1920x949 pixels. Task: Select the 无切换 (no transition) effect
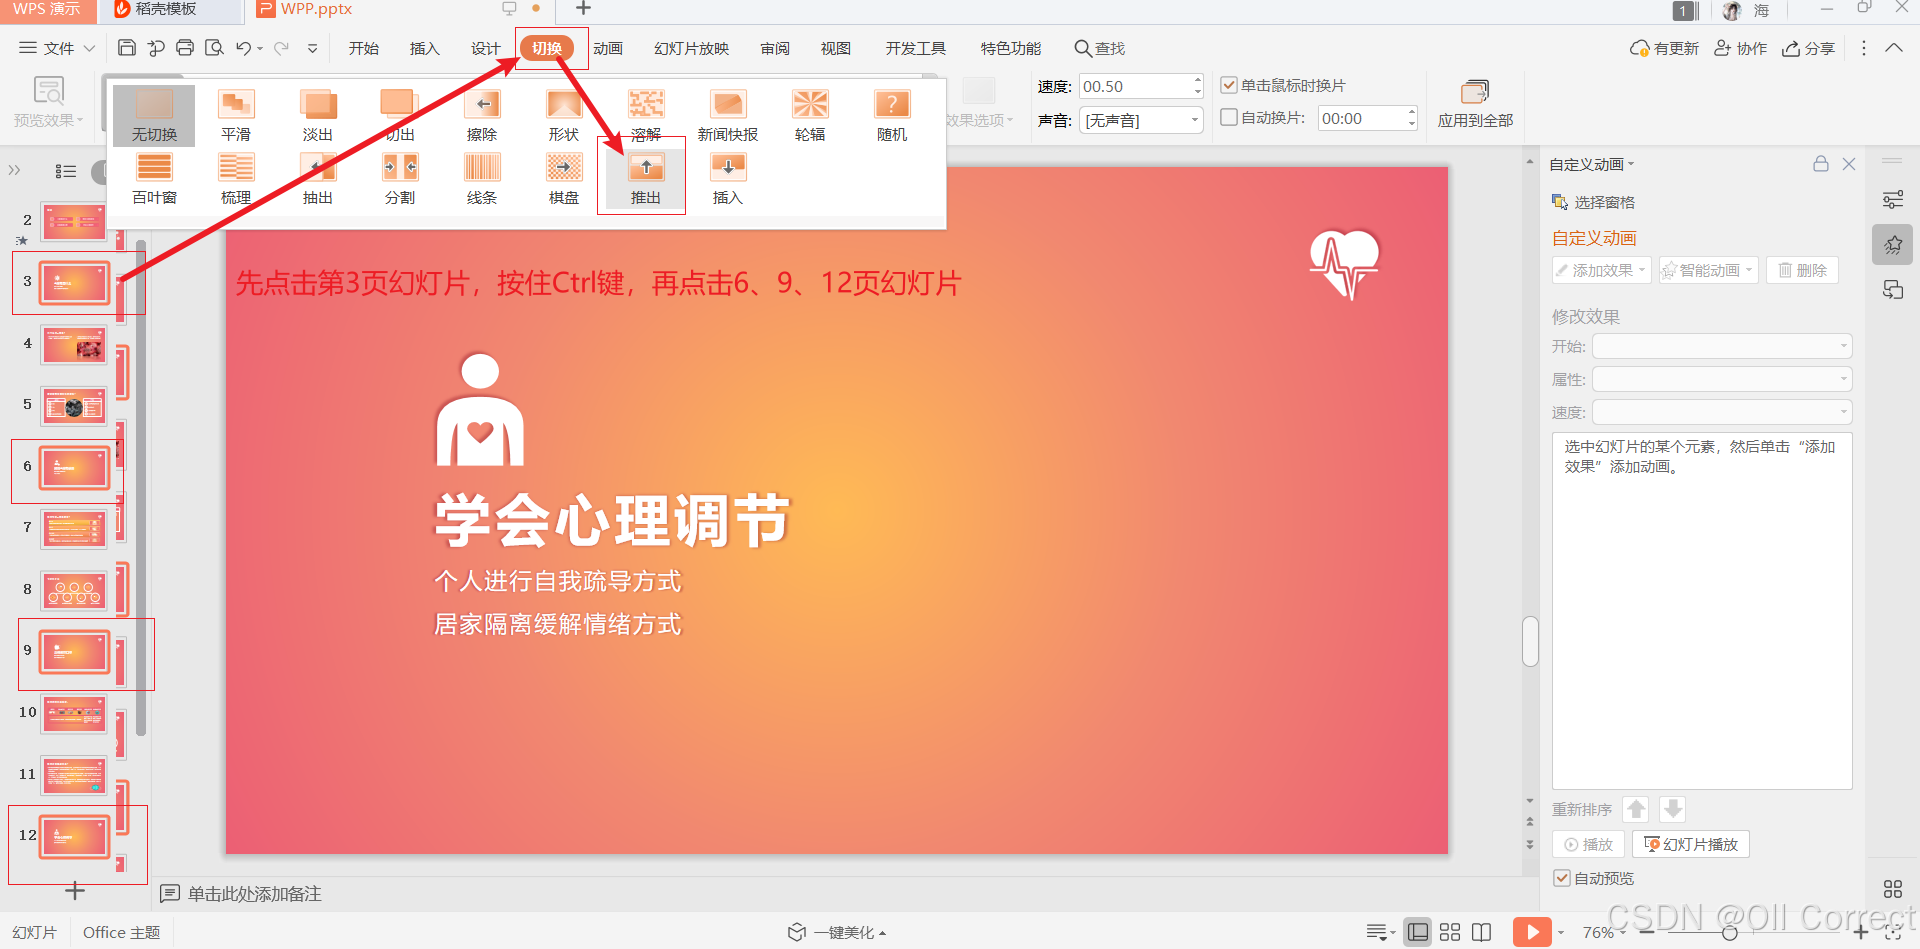[154, 115]
